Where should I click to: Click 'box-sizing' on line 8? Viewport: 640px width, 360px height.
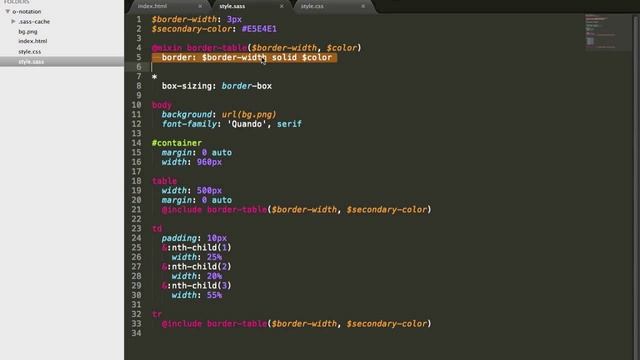click(187, 86)
